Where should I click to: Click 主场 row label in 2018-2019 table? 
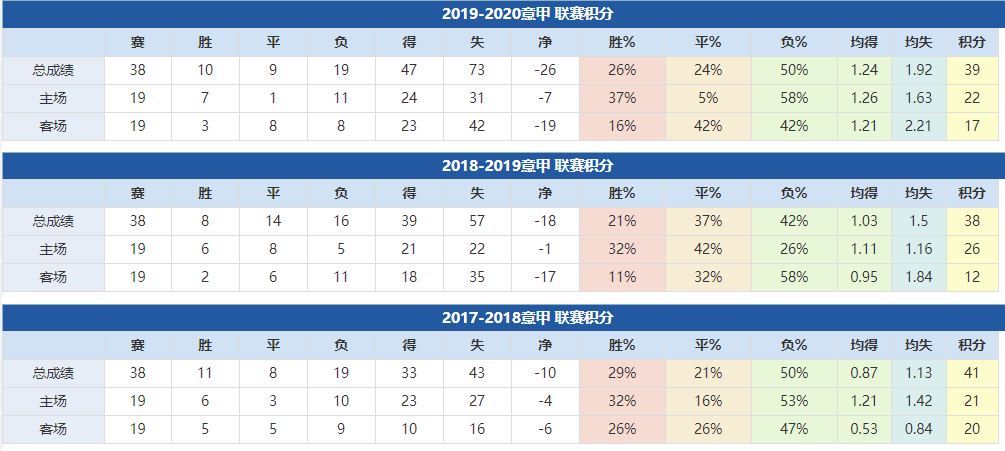53,250
